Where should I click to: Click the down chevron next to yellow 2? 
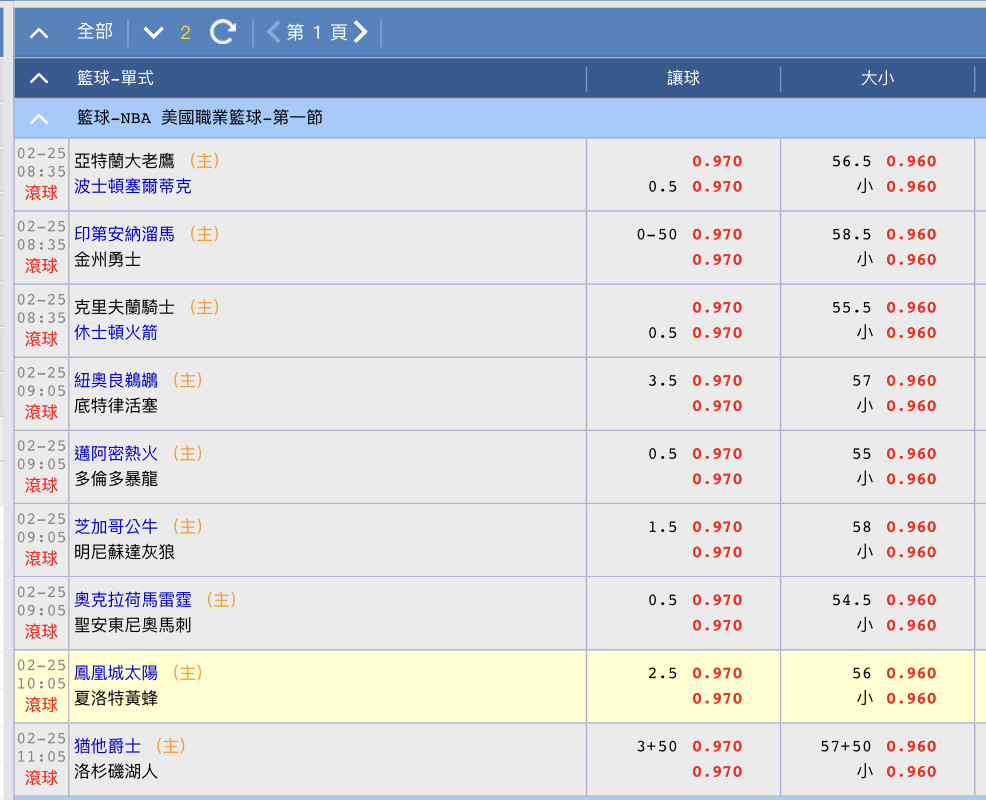153,33
